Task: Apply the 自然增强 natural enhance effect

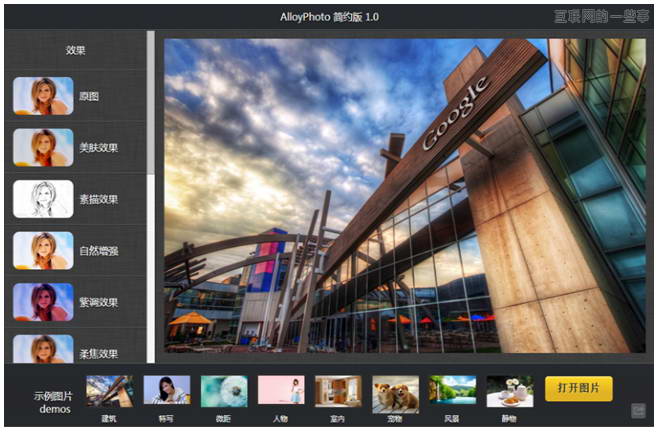Action: coord(43,251)
